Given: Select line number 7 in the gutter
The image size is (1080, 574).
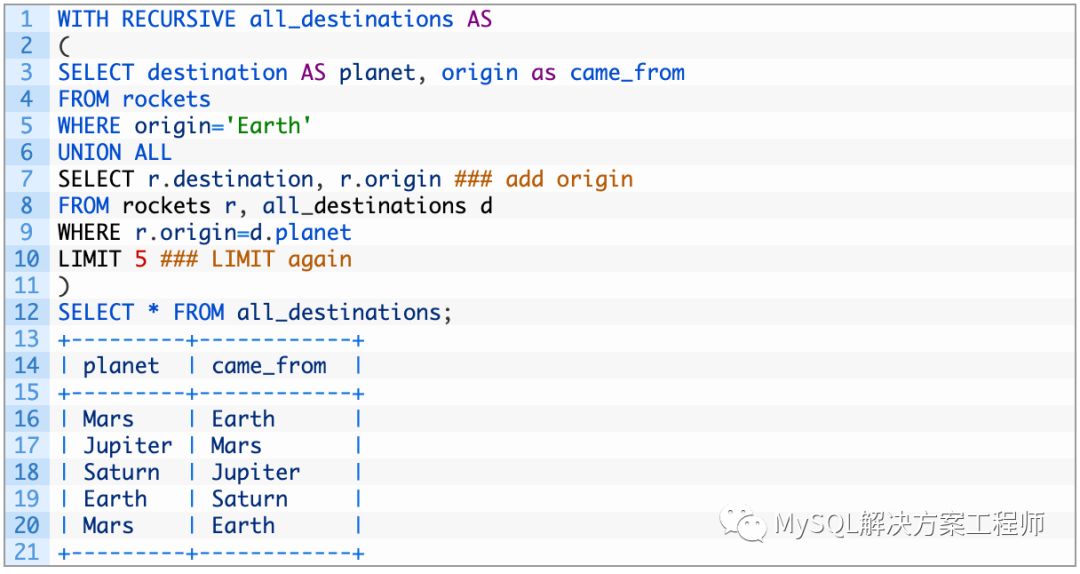Looking at the screenshot, I should [26, 179].
